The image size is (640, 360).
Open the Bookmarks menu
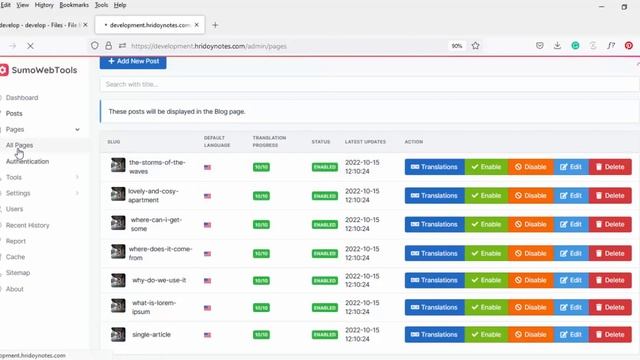pos(74,5)
